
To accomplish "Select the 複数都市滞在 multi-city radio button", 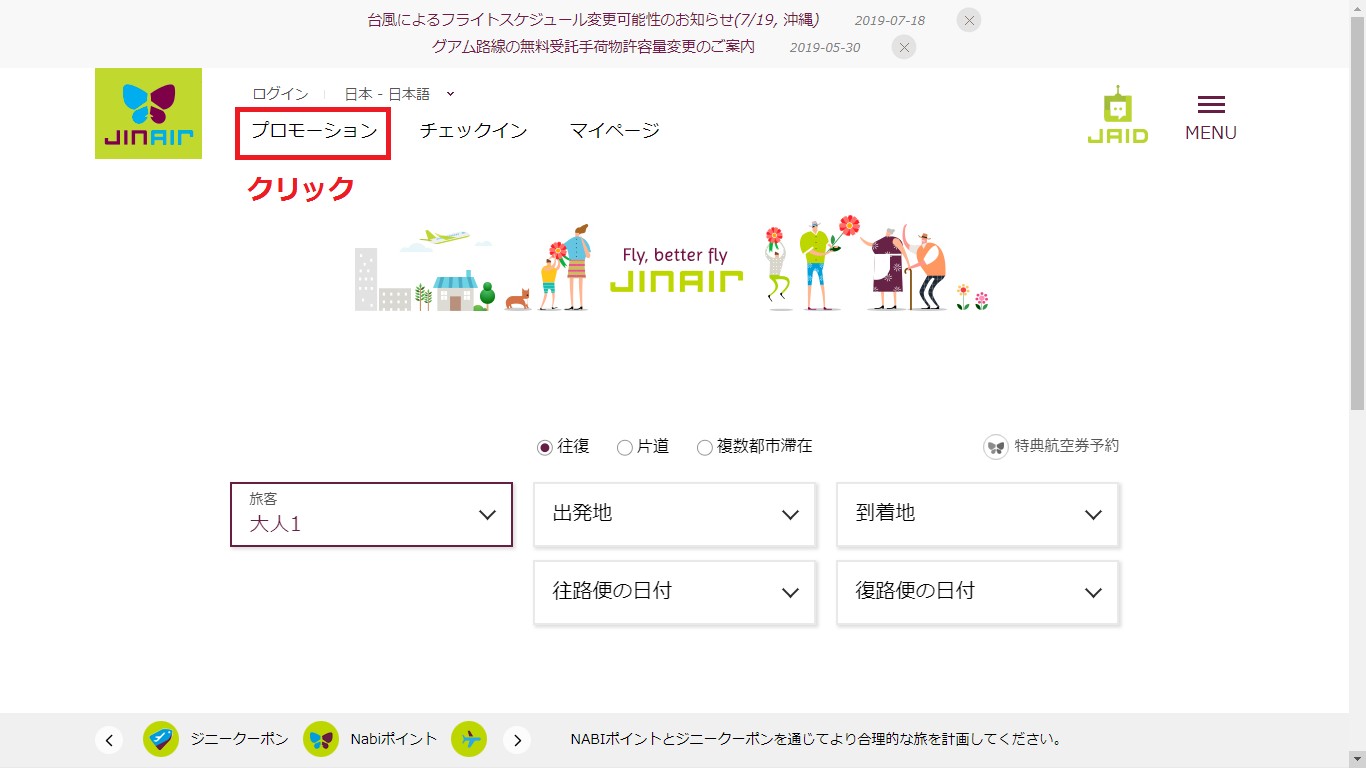I will (705, 448).
